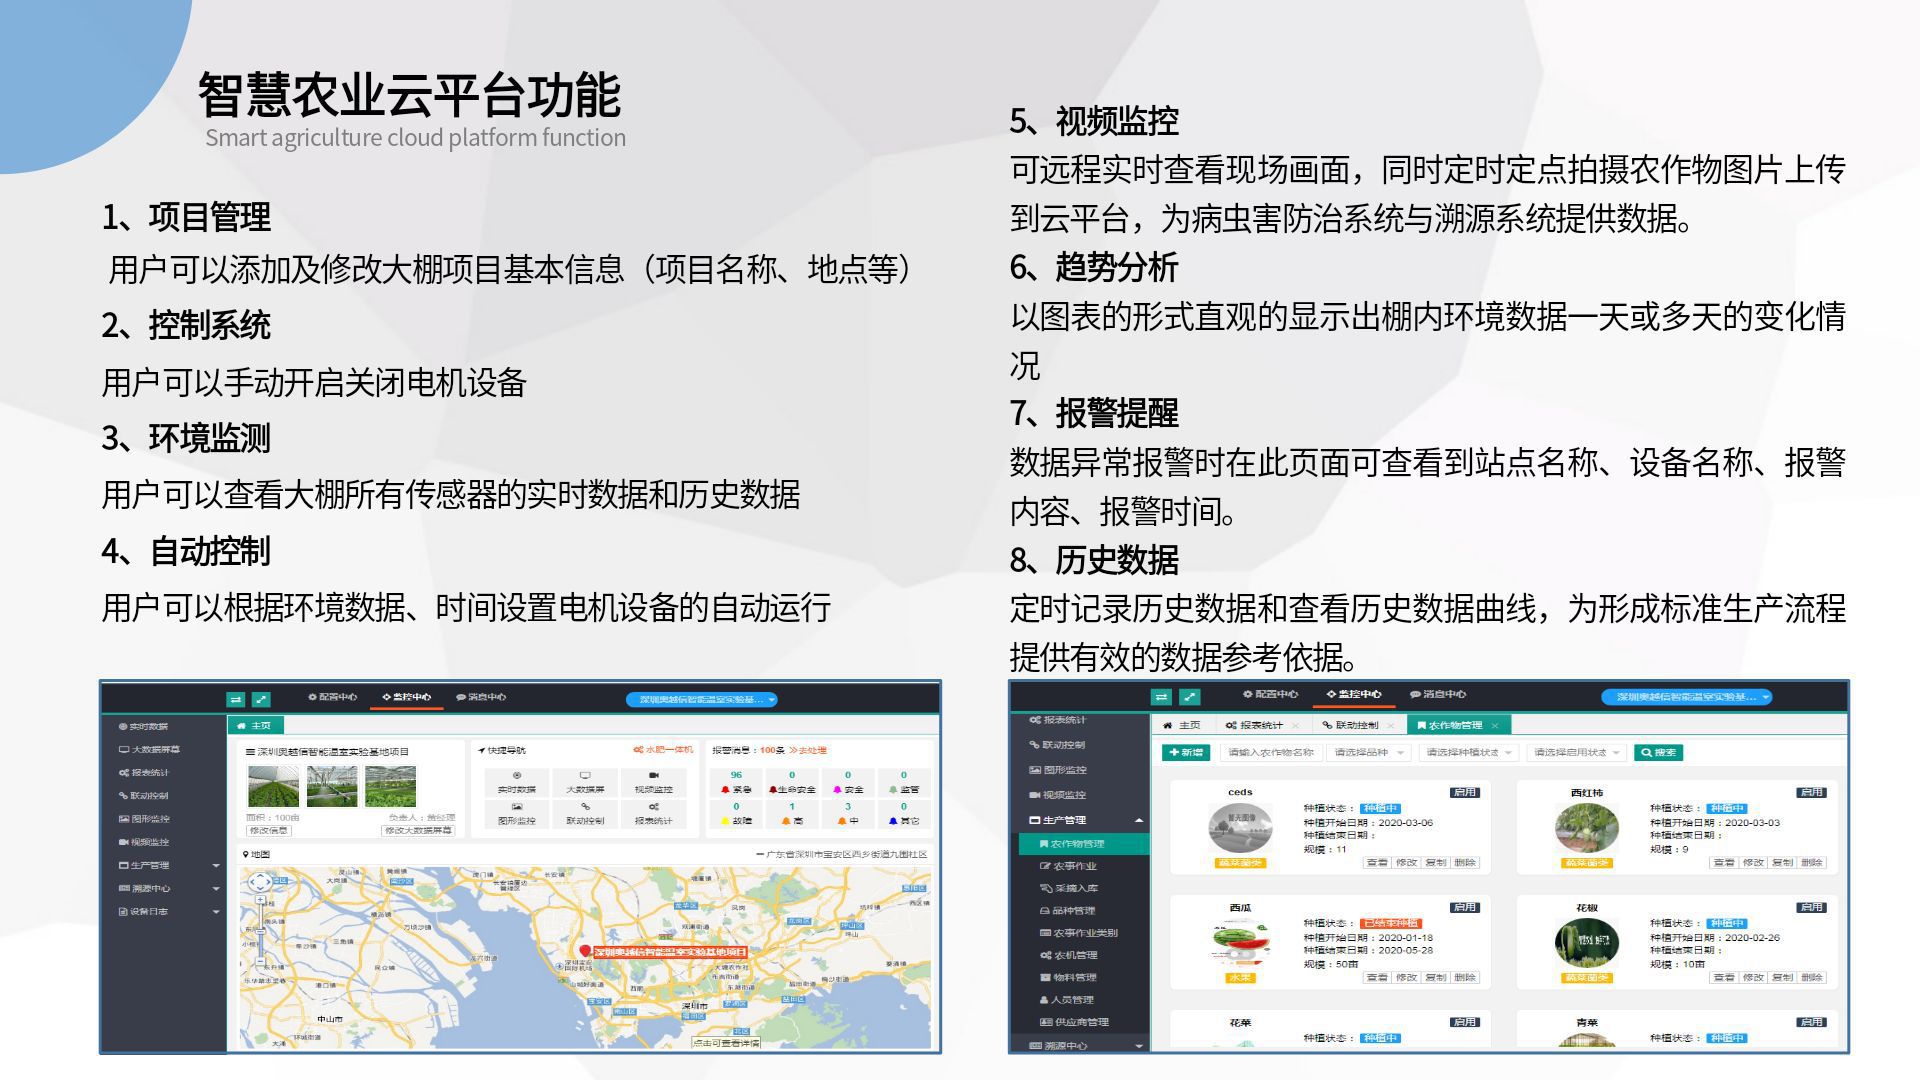Click the red 紧急 alarm bell icon
The image size is (1920, 1080).
pyautogui.click(x=726, y=790)
